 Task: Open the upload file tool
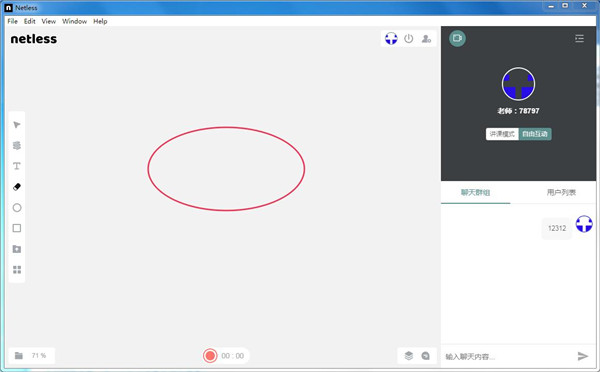17,249
